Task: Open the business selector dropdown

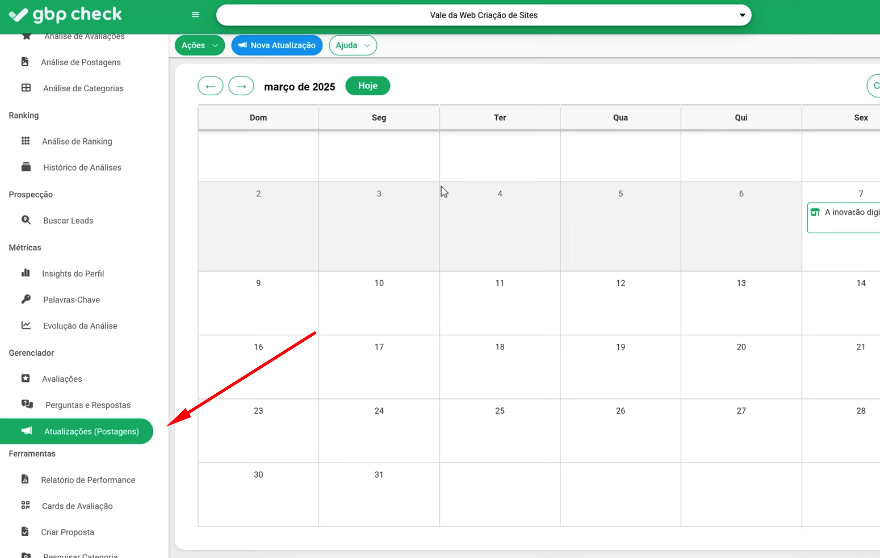Action: pos(484,15)
